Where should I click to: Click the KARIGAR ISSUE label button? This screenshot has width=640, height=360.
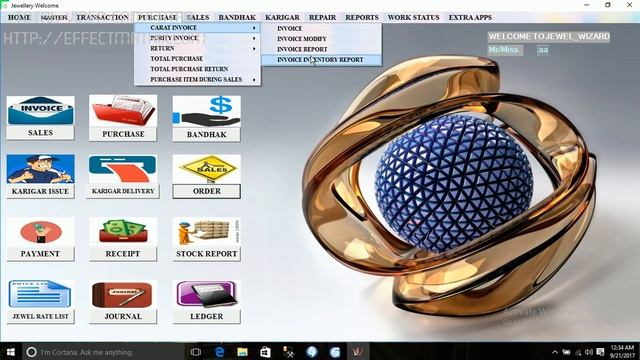tap(40, 191)
